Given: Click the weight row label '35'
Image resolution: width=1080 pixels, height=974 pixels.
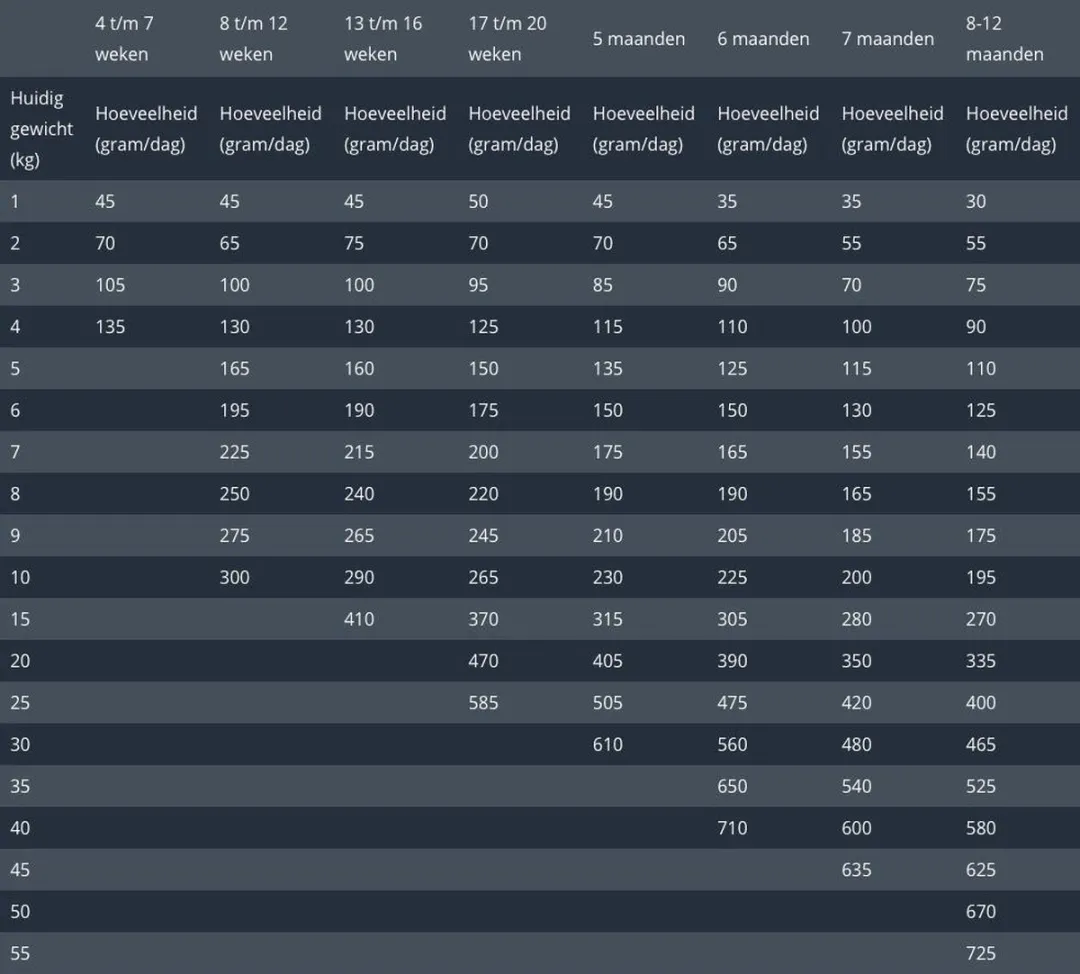Looking at the screenshot, I should [20, 786].
